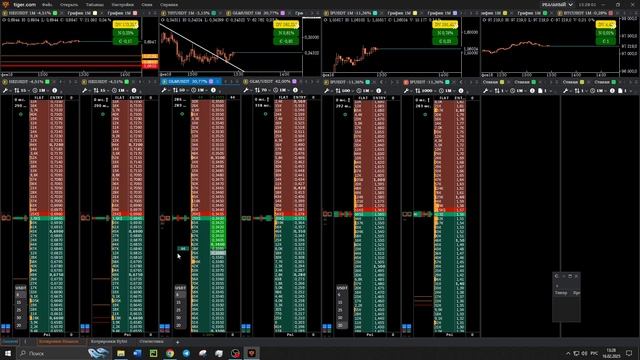Open the Открыть menu
This screenshot has width=640, height=360.
[x=69, y=4]
